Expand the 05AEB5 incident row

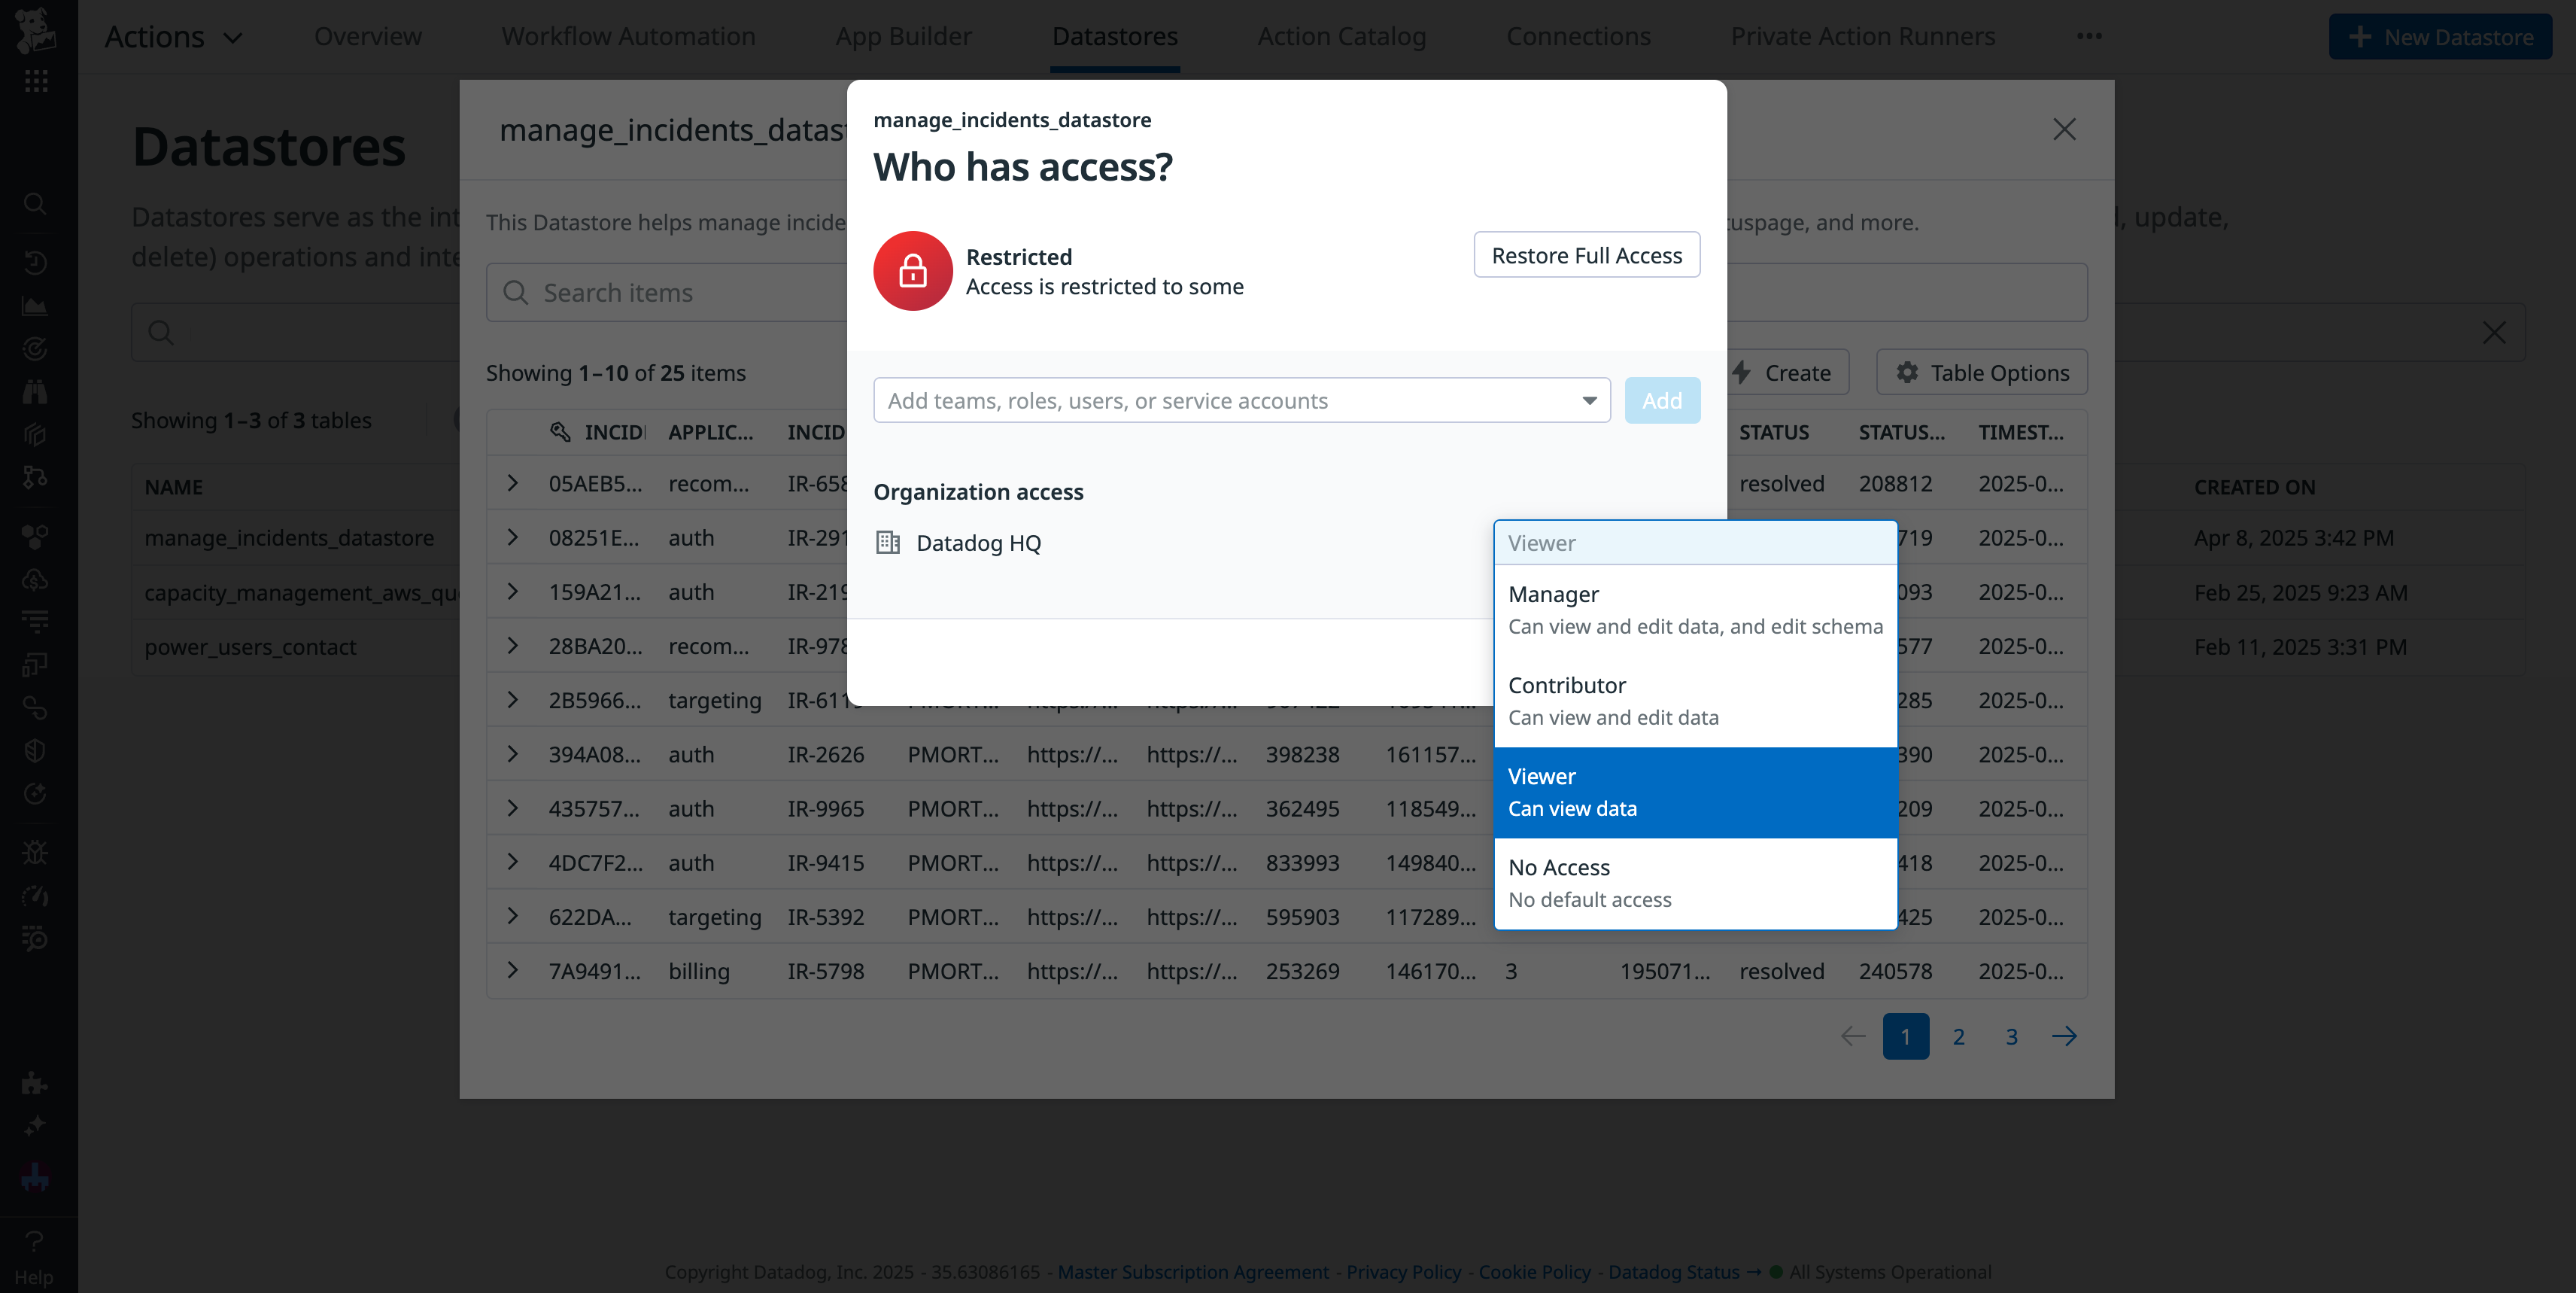(x=513, y=483)
